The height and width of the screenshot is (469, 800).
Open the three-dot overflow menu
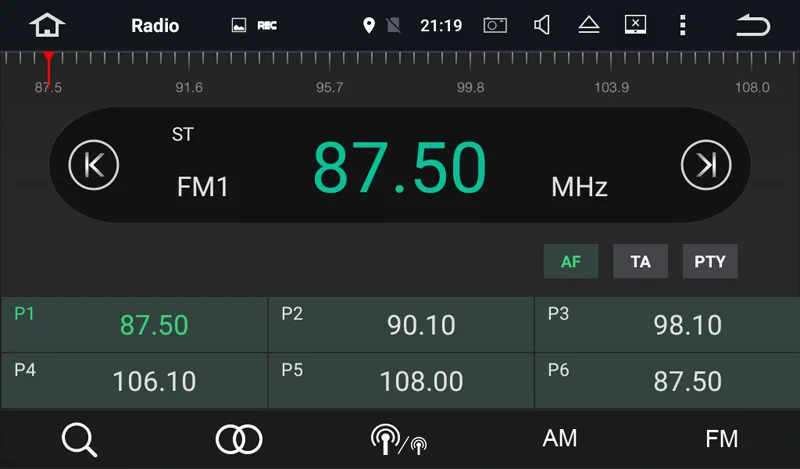tap(683, 24)
